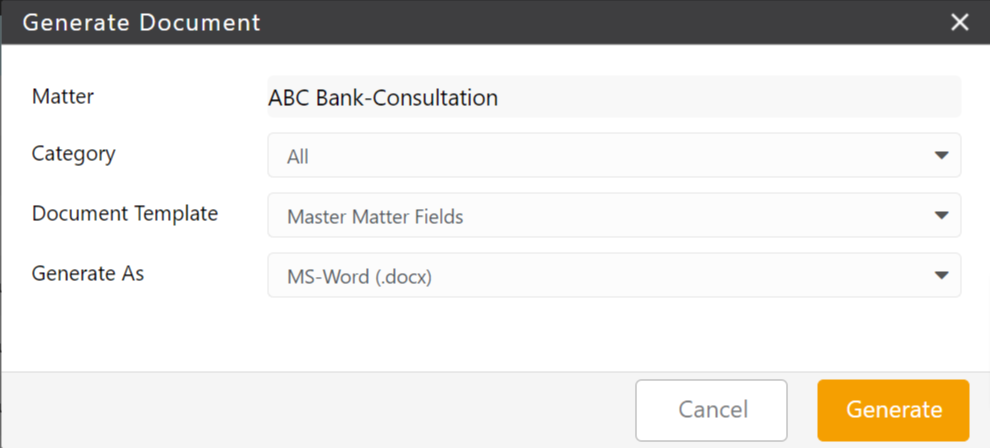Click the Matter label
The image size is (990, 448).
(63, 97)
